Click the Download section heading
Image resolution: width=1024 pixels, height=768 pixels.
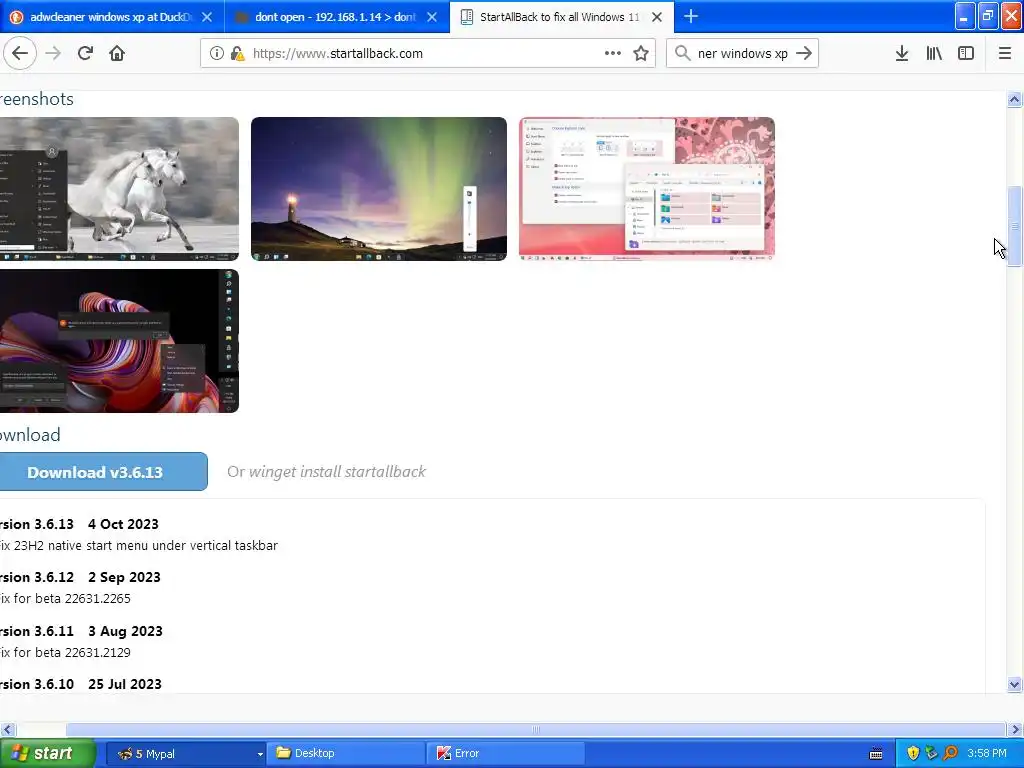30,435
